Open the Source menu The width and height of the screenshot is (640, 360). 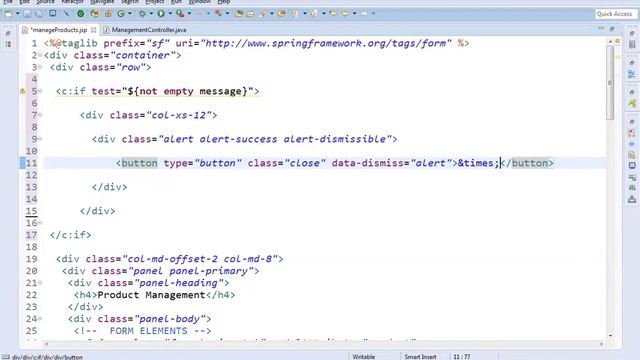pos(45,2)
